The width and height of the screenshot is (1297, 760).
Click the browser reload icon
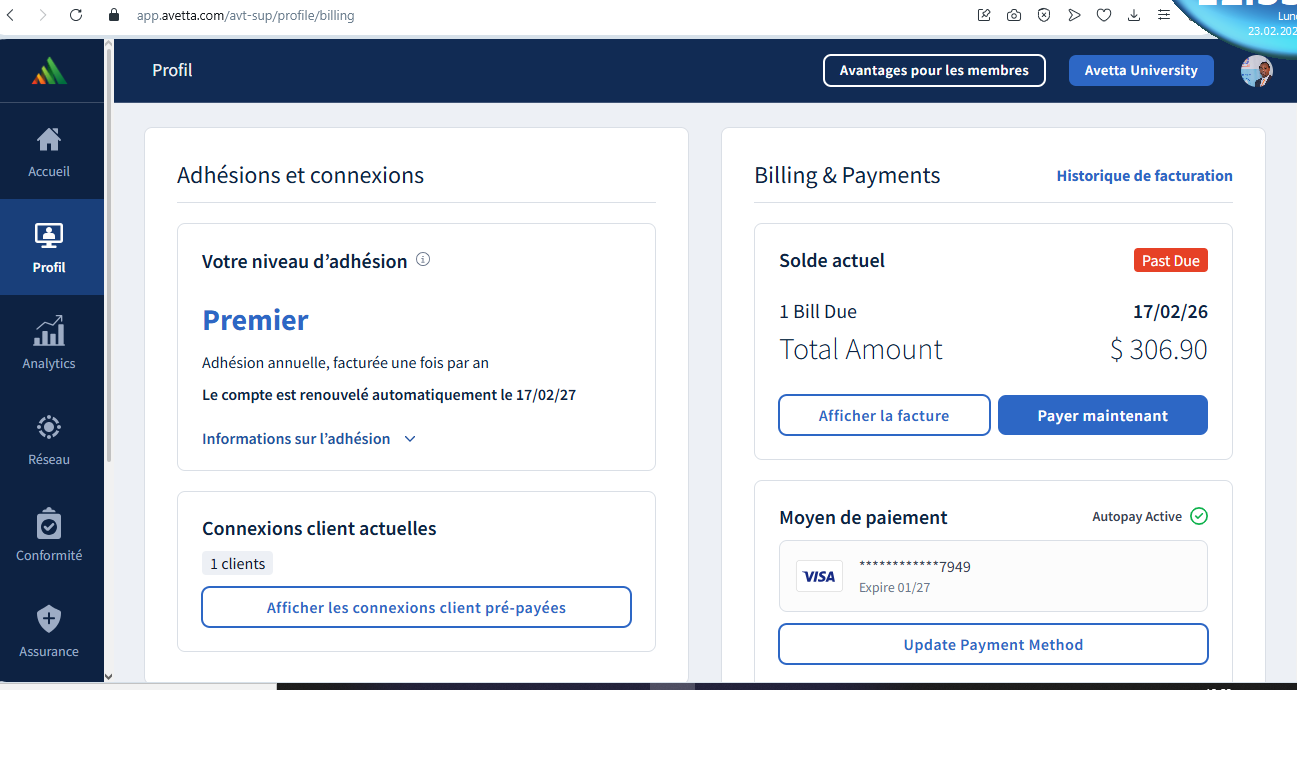coord(76,15)
